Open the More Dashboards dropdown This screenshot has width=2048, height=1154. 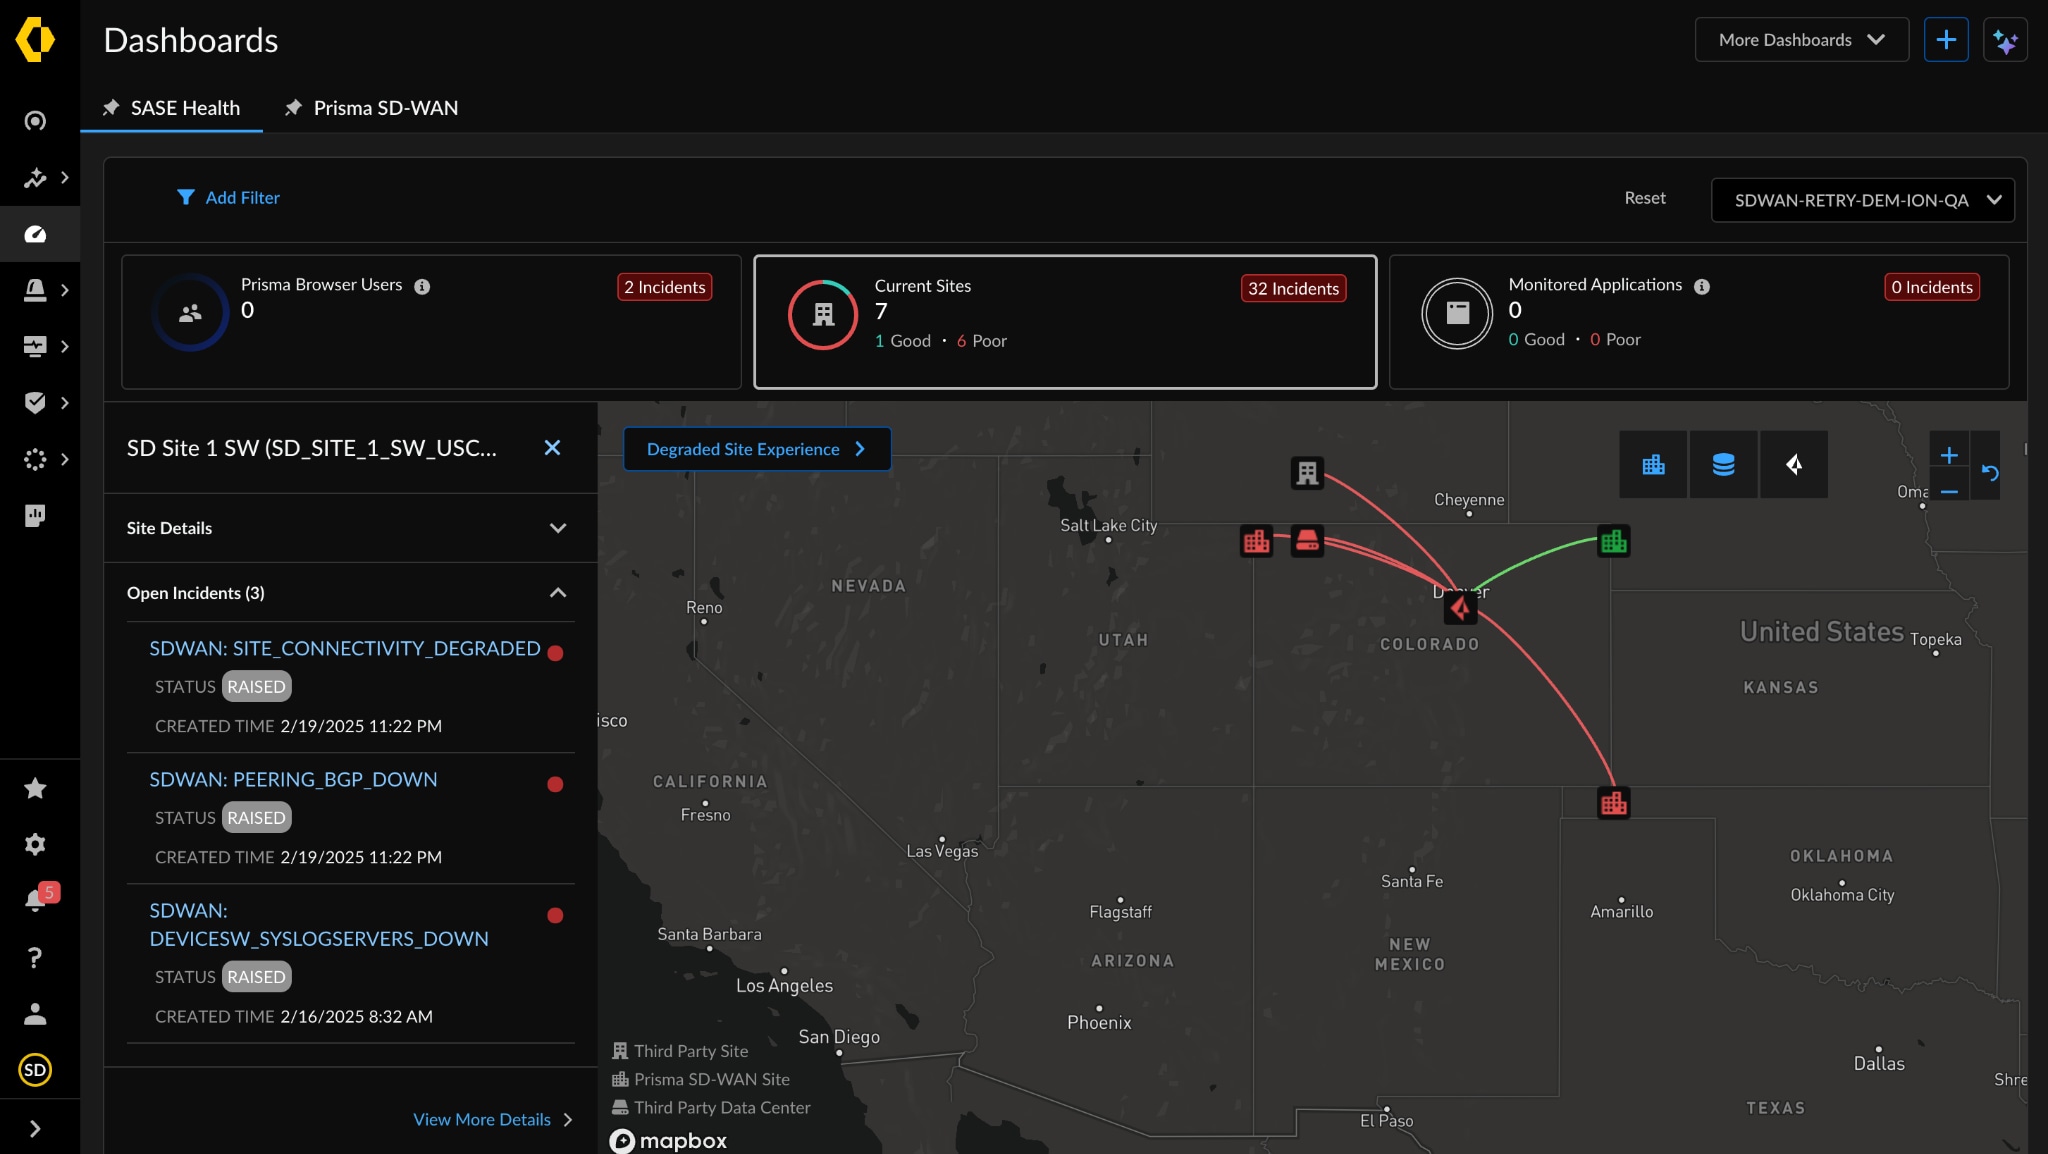pyautogui.click(x=1800, y=39)
